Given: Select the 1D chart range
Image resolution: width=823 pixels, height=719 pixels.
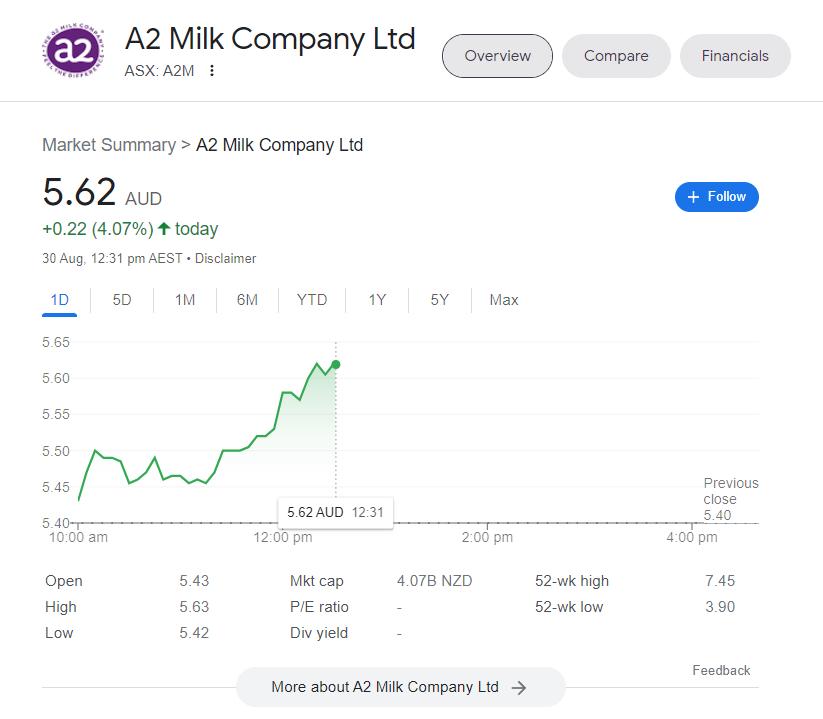Looking at the screenshot, I should [x=60, y=300].
